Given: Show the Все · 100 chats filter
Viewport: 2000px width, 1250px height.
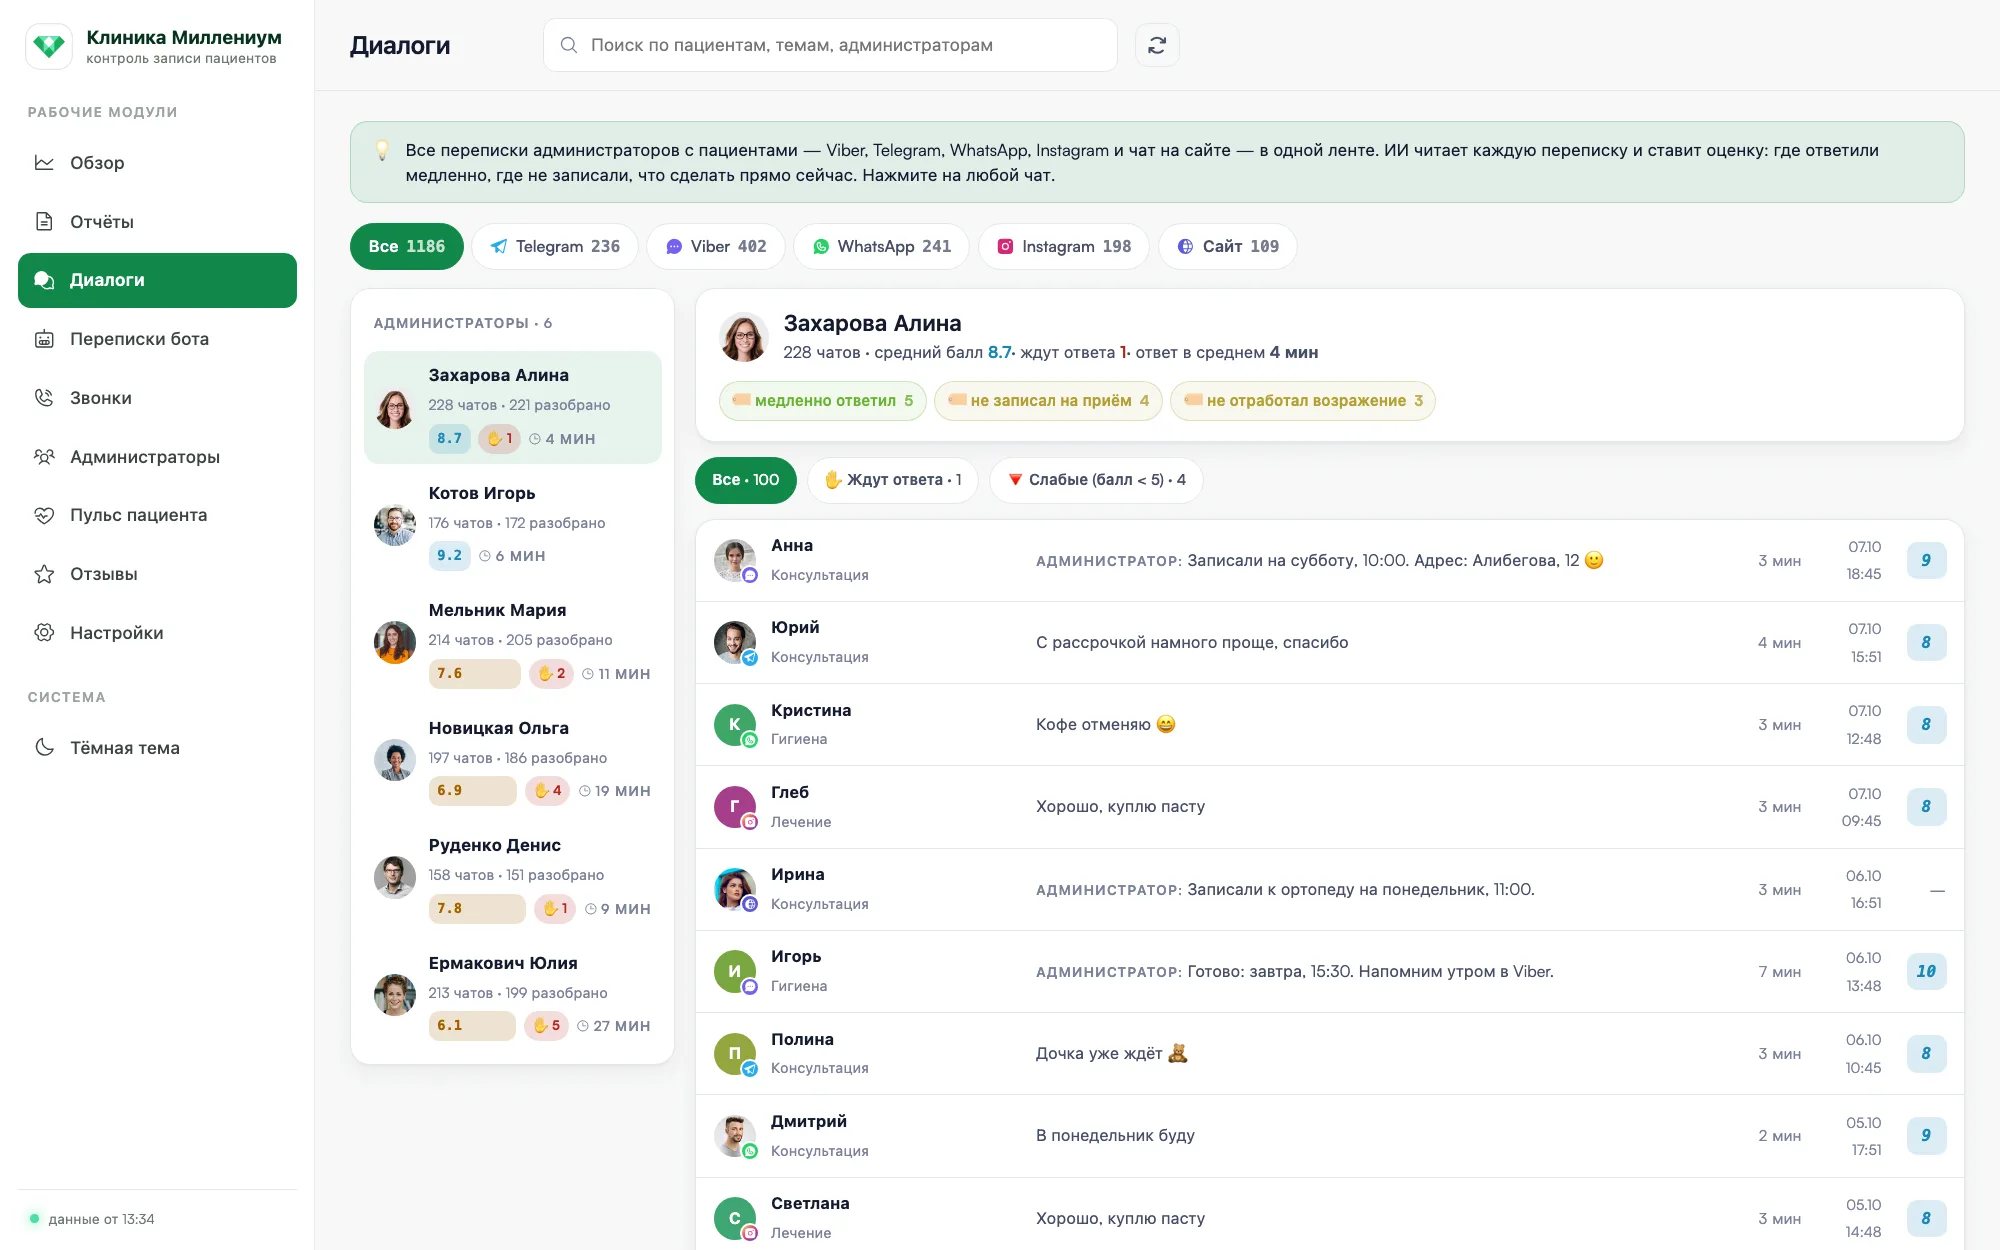Looking at the screenshot, I should tap(746, 480).
